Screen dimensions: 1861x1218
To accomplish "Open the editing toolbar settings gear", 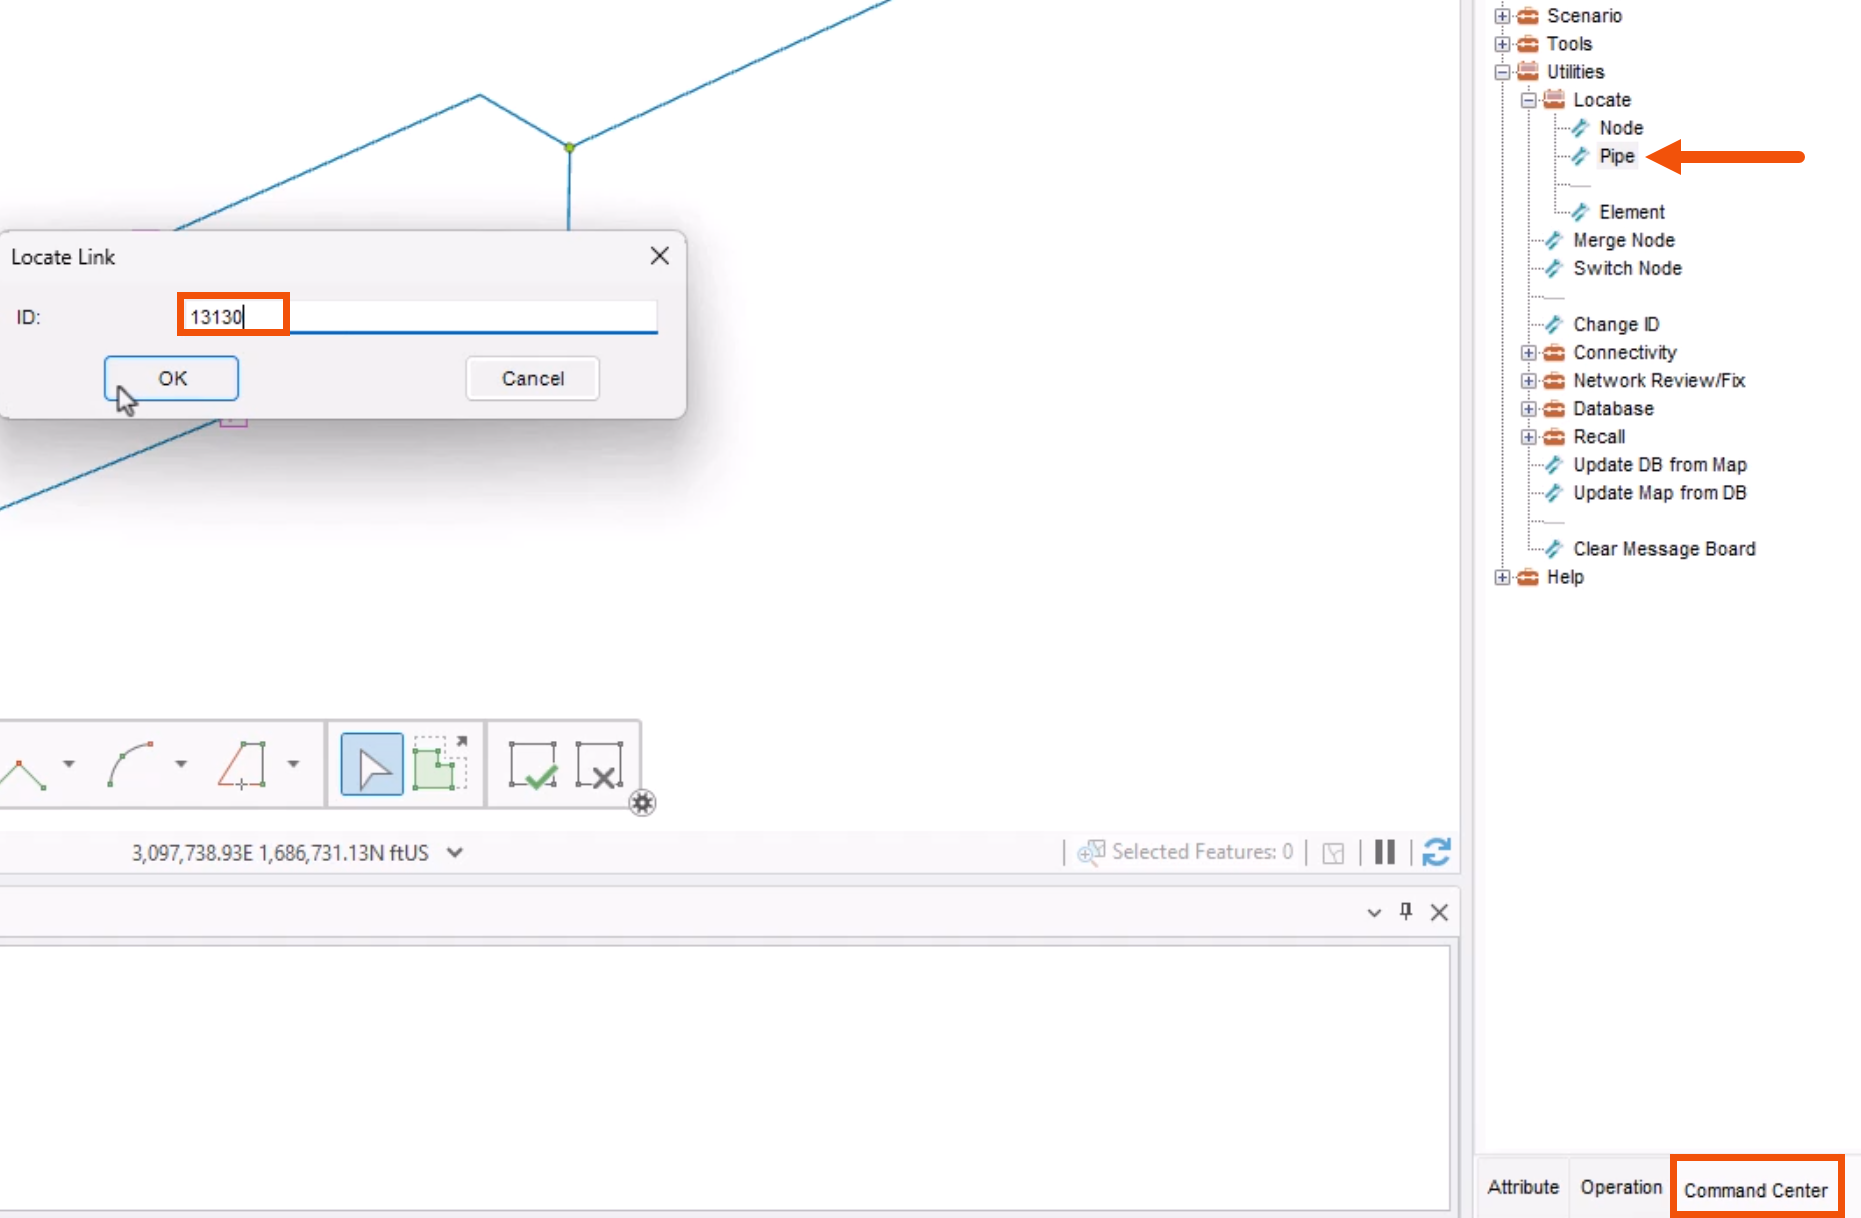I will [x=643, y=803].
